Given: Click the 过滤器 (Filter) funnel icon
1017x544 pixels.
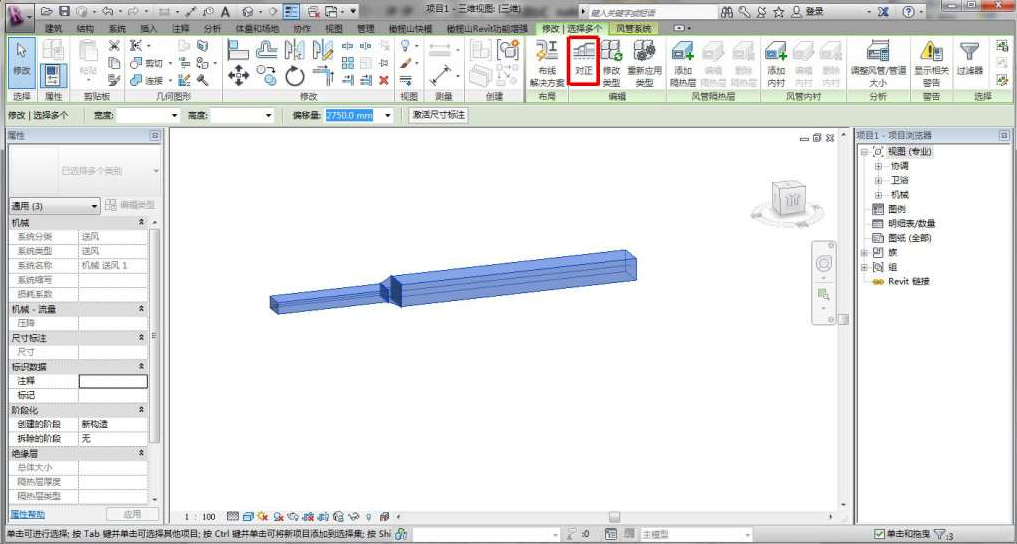Looking at the screenshot, I should click(969, 54).
